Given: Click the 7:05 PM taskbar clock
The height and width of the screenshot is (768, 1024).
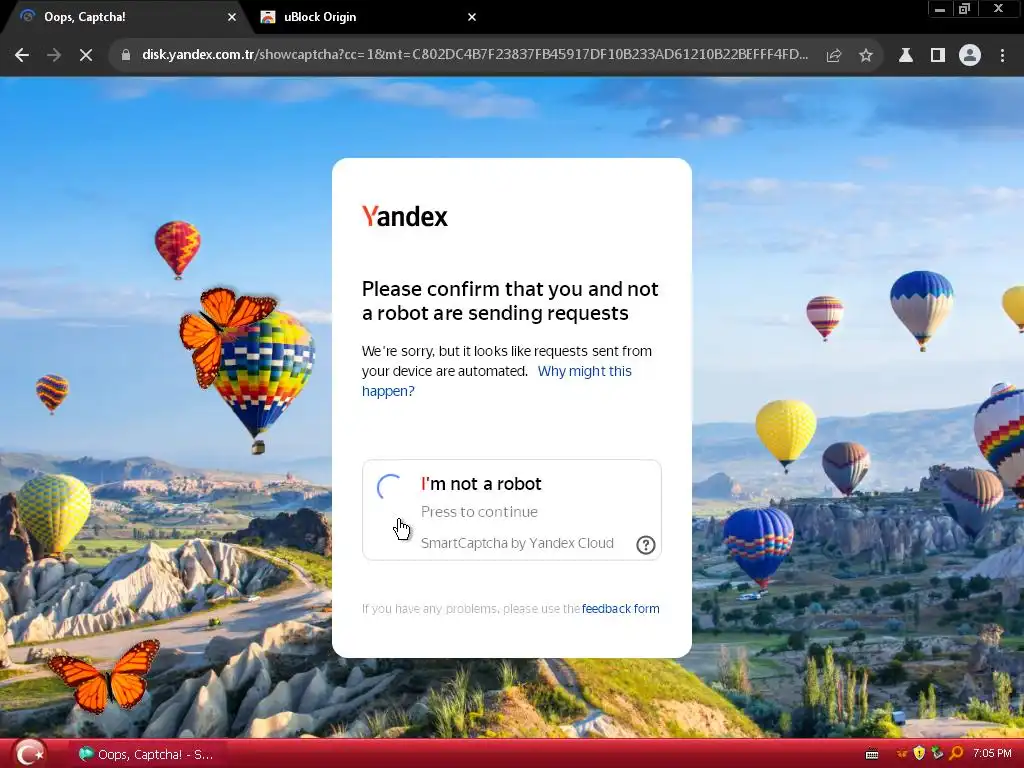Looking at the screenshot, I should [992, 754].
